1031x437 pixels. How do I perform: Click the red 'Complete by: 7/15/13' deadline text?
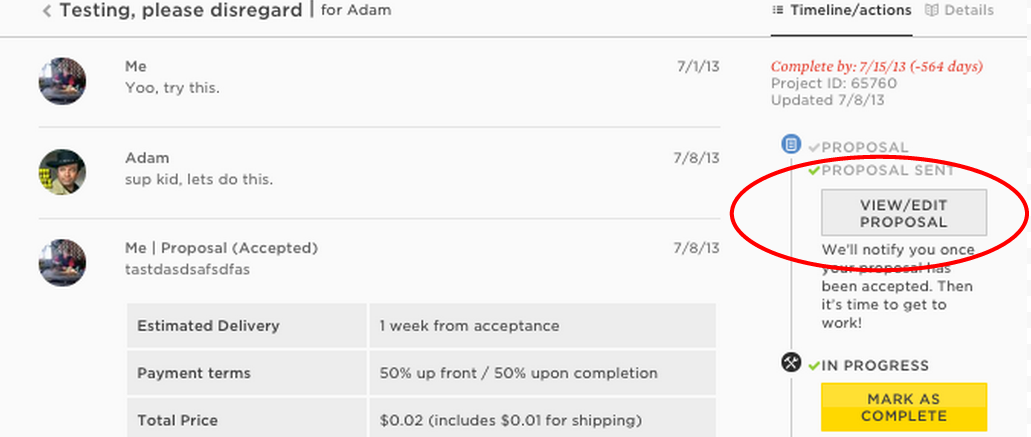coord(876,66)
